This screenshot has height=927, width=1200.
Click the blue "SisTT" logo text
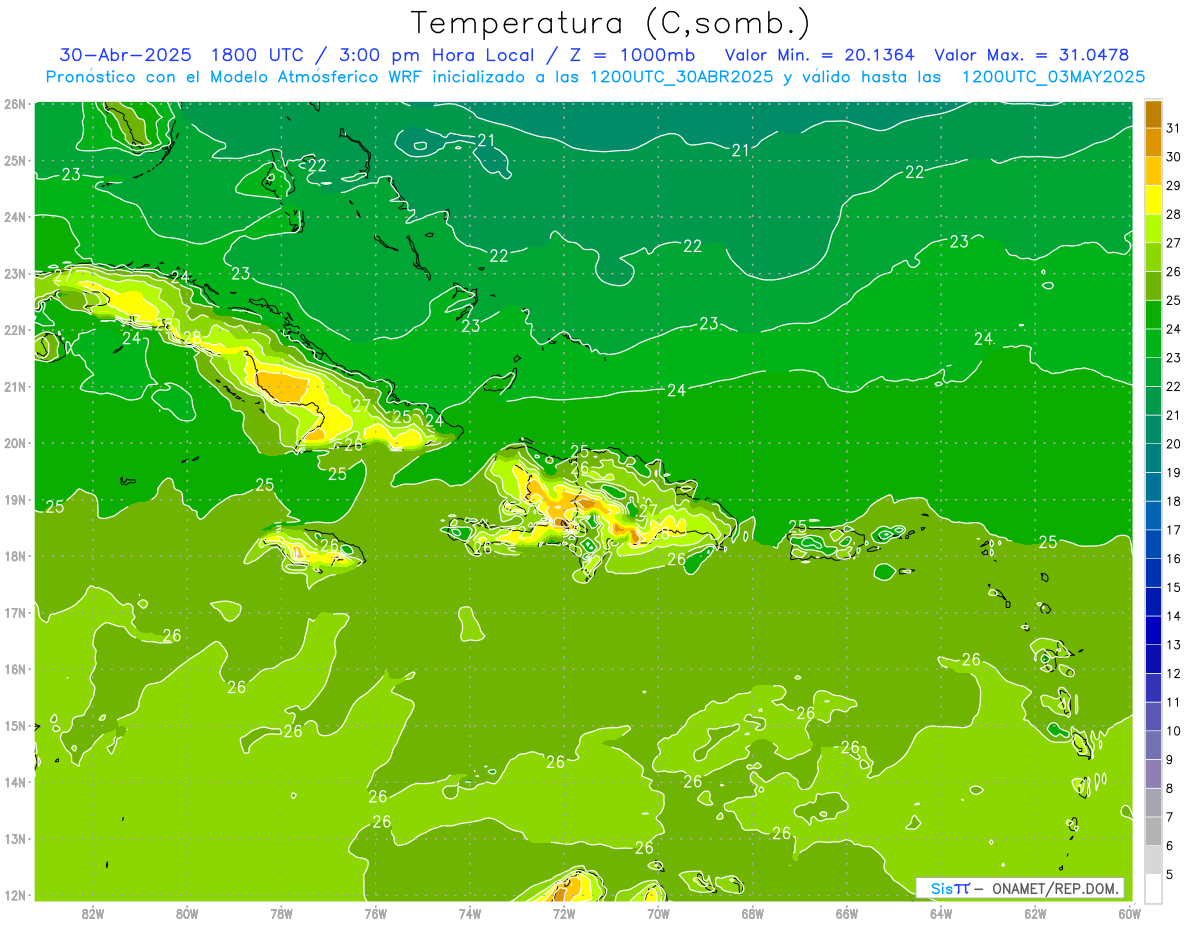click(x=950, y=888)
